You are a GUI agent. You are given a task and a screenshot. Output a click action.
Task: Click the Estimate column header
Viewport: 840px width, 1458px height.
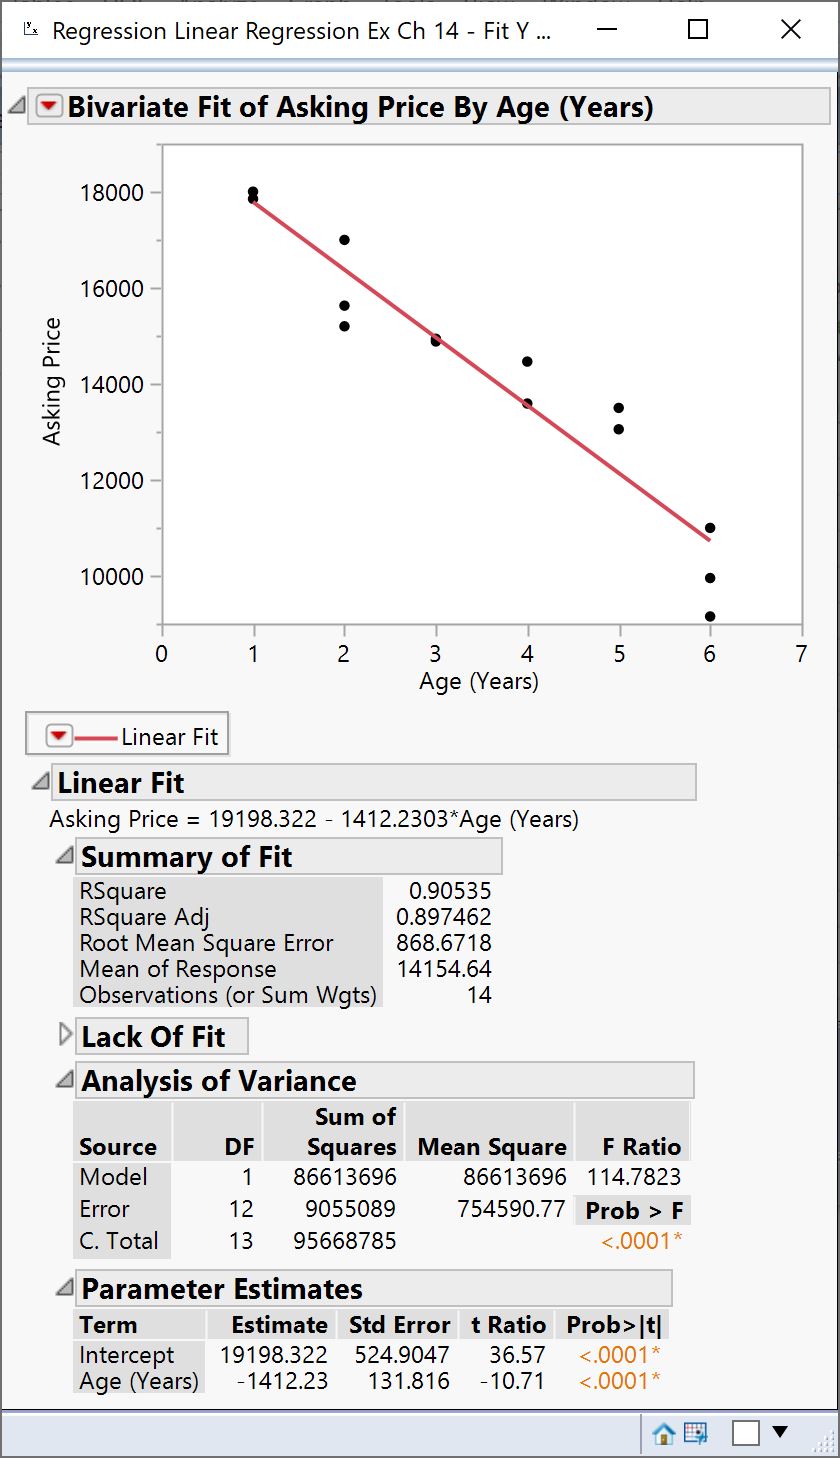(279, 1325)
